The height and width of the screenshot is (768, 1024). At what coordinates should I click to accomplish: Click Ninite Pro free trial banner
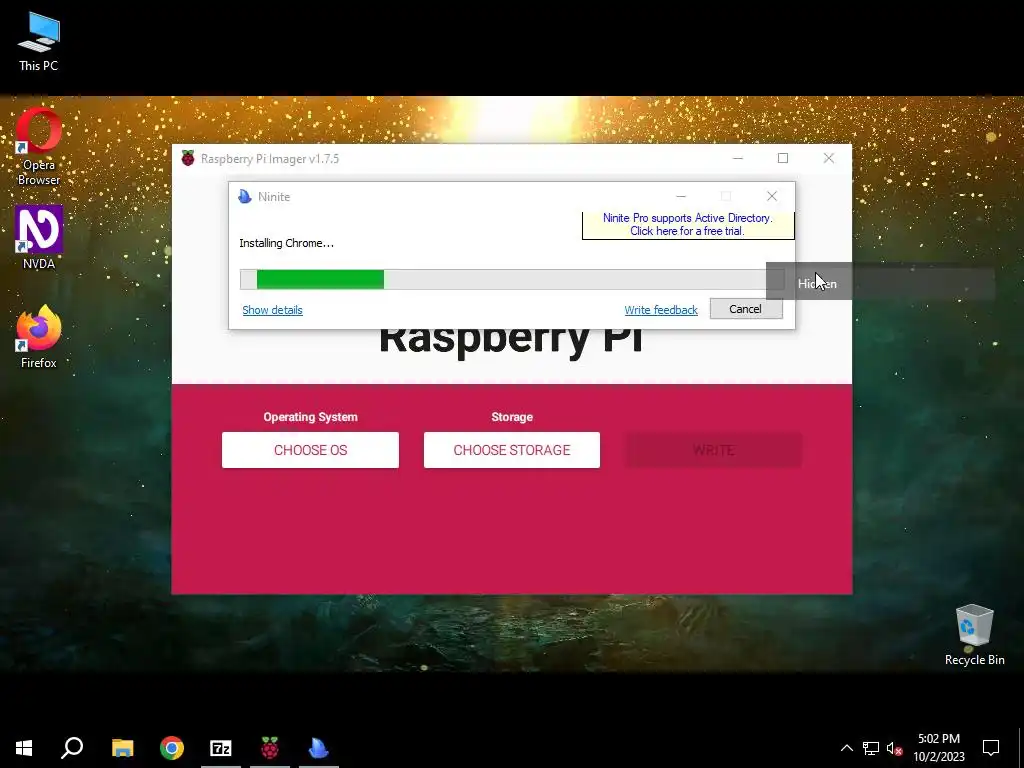click(x=688, y=225)
